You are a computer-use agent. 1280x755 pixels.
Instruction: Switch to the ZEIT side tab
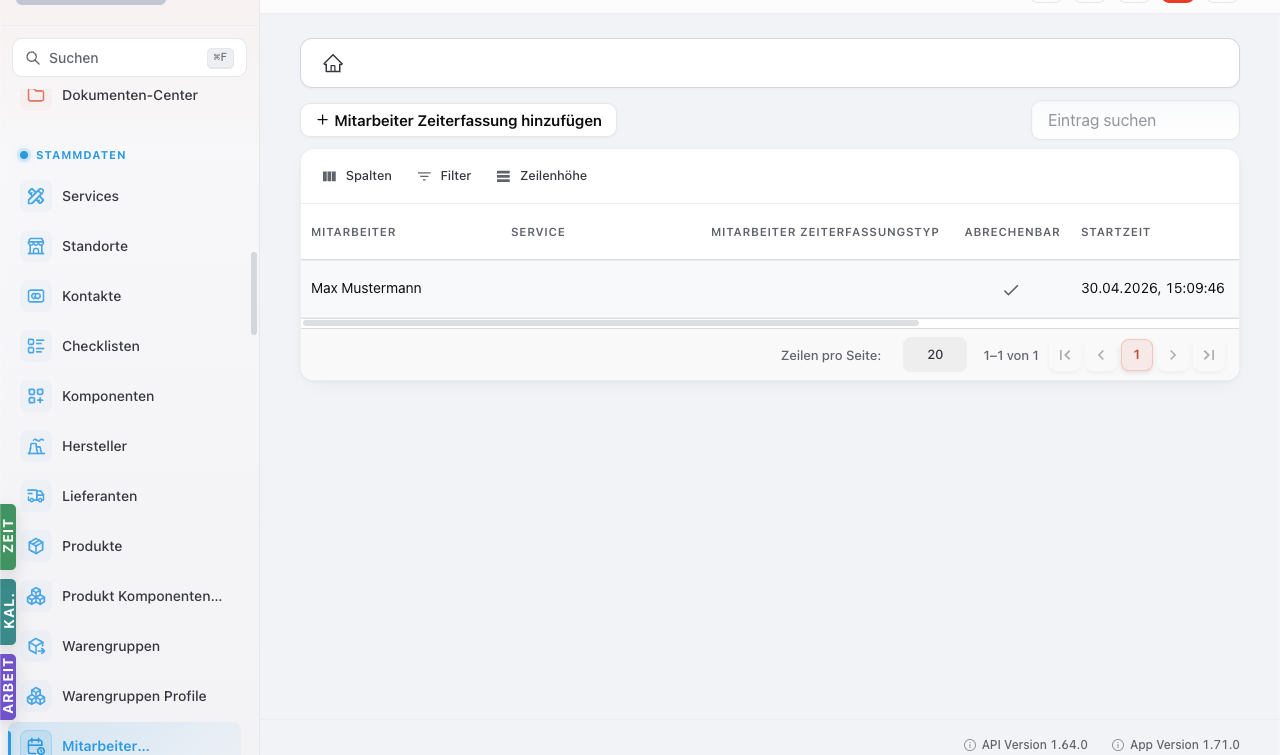[8, 537]
